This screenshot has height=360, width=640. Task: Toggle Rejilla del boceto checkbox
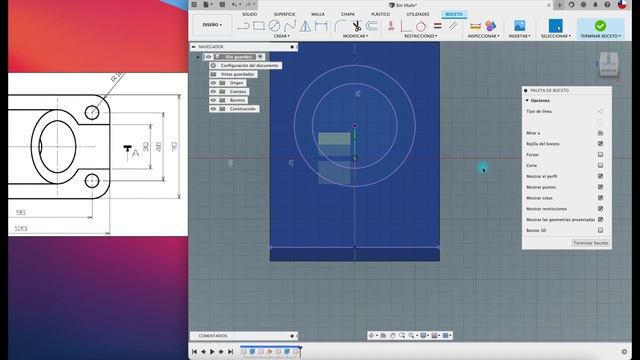[x=600, y=144]
